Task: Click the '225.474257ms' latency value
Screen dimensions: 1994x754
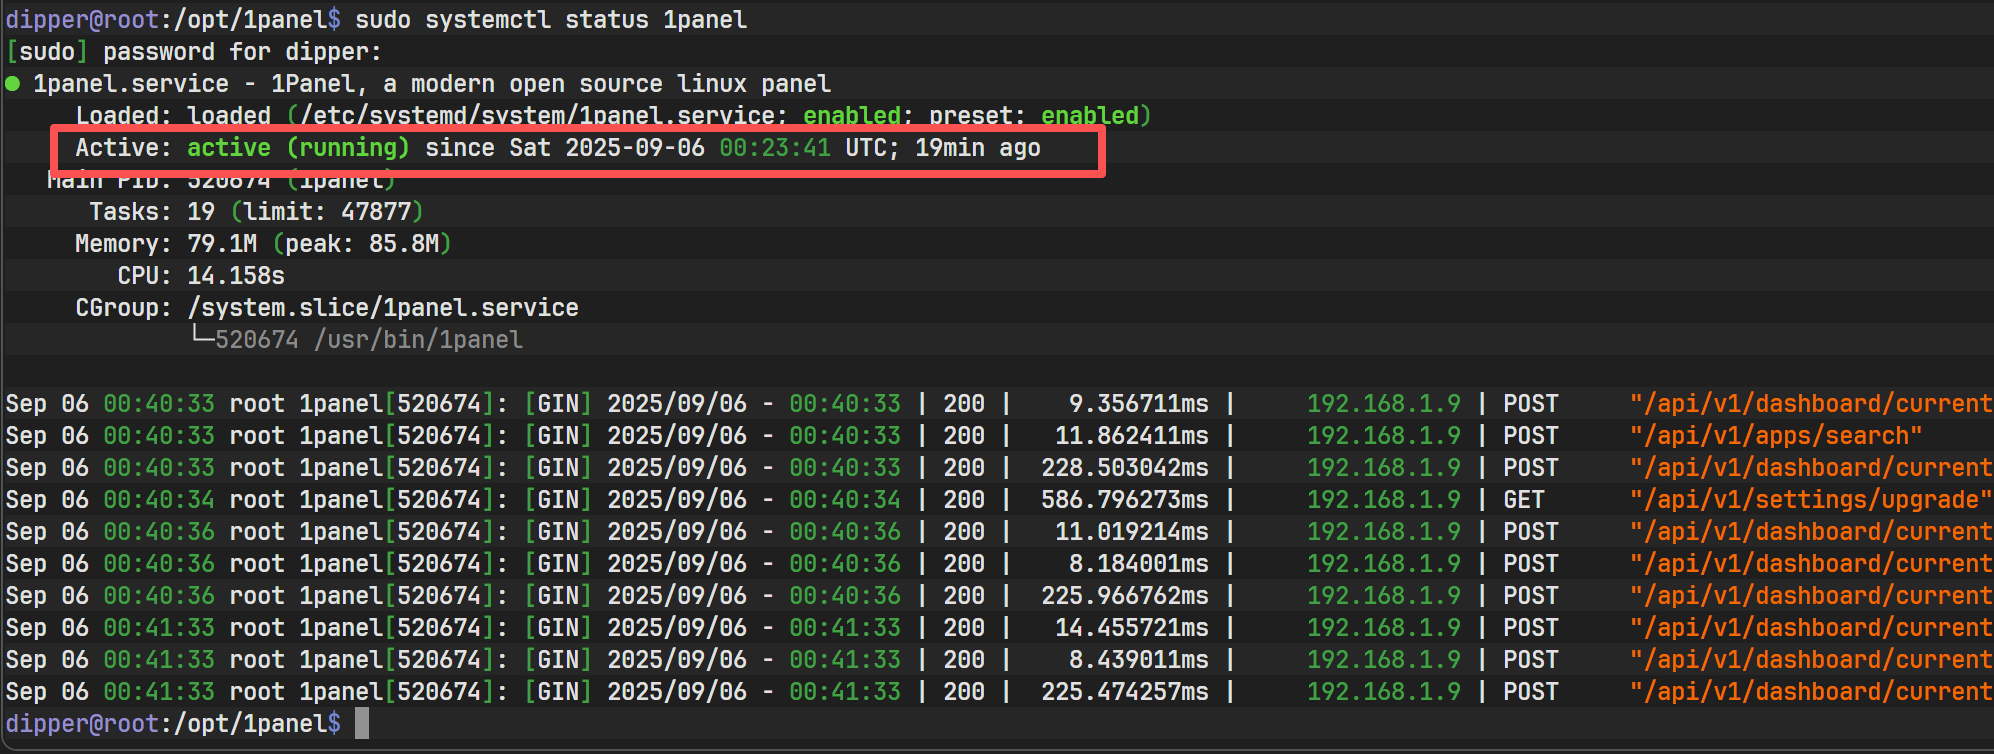Action: 1124,692
